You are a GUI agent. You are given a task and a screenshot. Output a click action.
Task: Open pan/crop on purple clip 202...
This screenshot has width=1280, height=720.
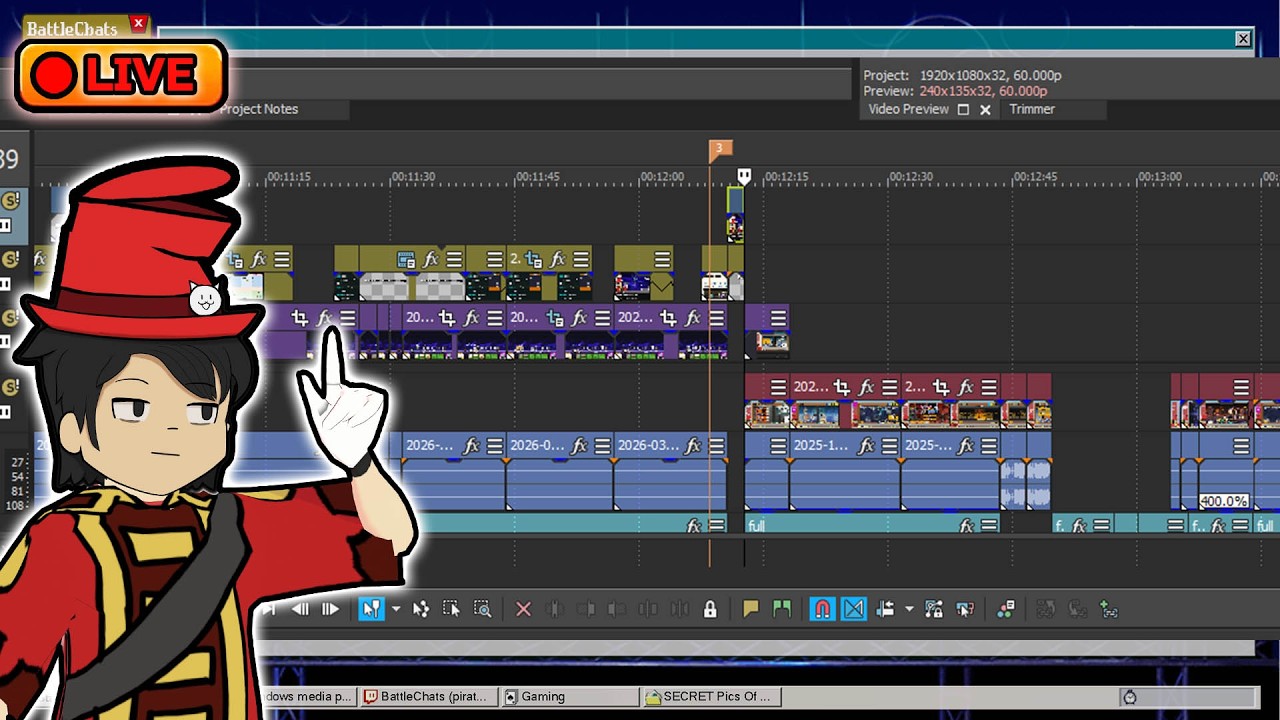pos(670,318)
